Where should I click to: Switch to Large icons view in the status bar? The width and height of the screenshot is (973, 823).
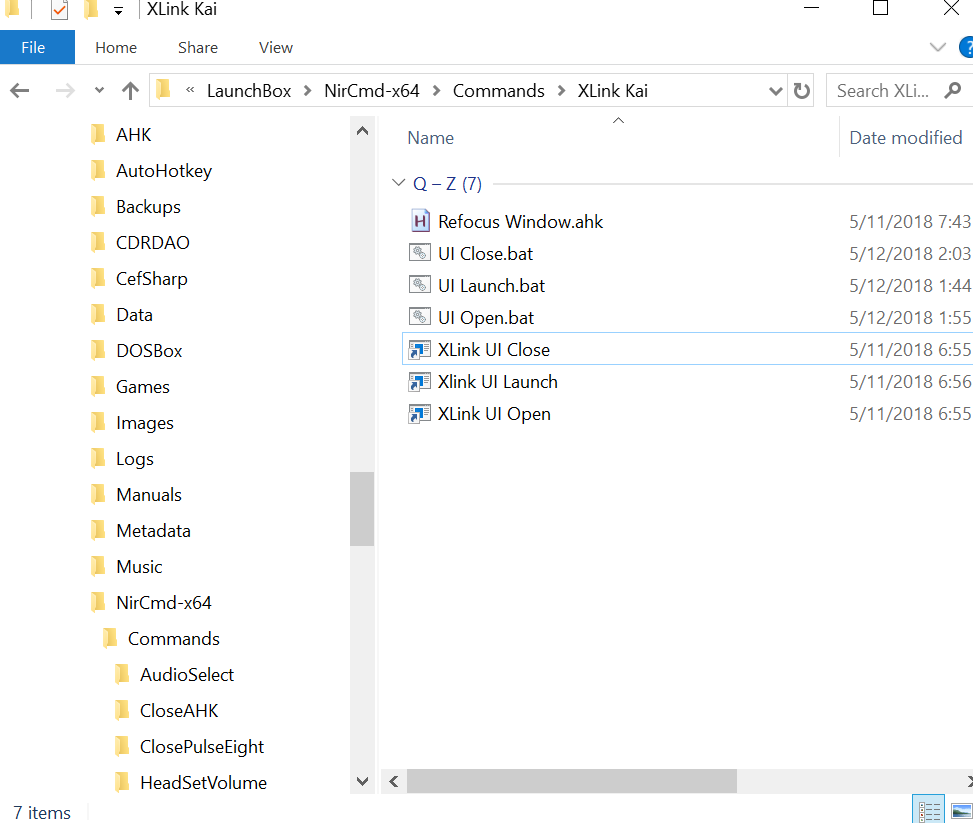pyautogui.click(x=961, y=810)
